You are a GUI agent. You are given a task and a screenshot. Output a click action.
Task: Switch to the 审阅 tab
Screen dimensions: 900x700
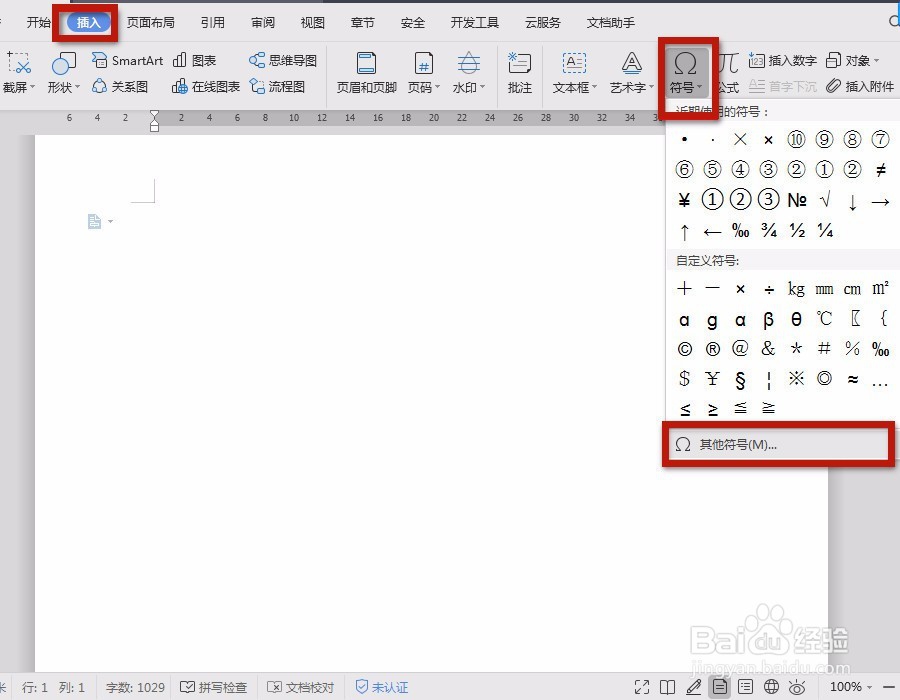[x=263, y=22]
